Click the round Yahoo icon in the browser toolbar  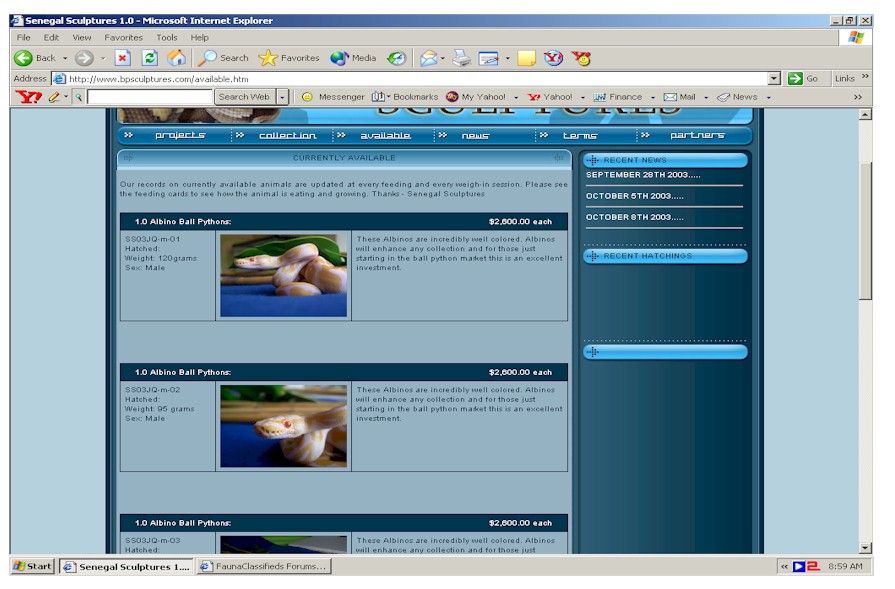pos(553,58)
